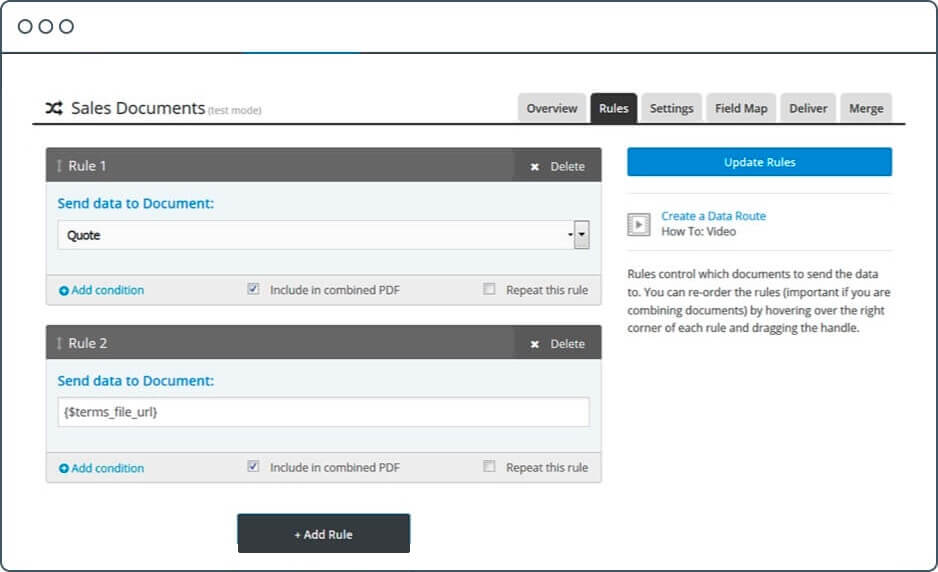Switch to the Merge tab
This screenshot has height=572, width=938.
point(866,108)
